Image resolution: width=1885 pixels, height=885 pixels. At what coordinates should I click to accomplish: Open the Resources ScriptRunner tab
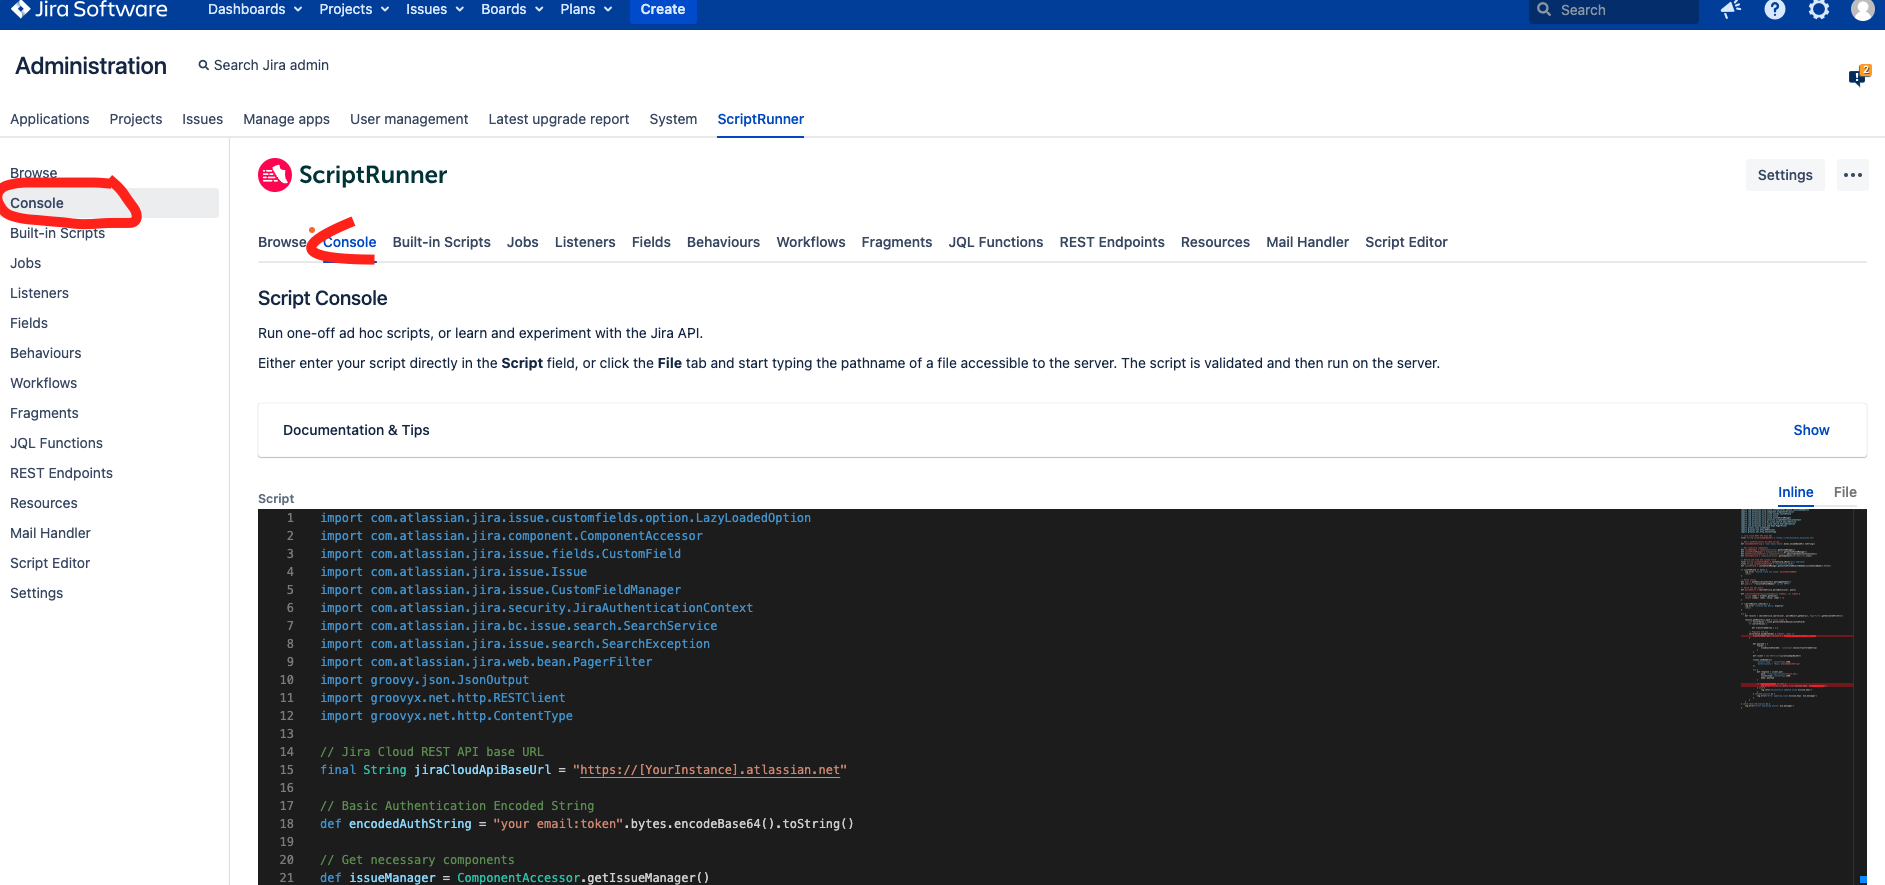(x=1215, y=242)
